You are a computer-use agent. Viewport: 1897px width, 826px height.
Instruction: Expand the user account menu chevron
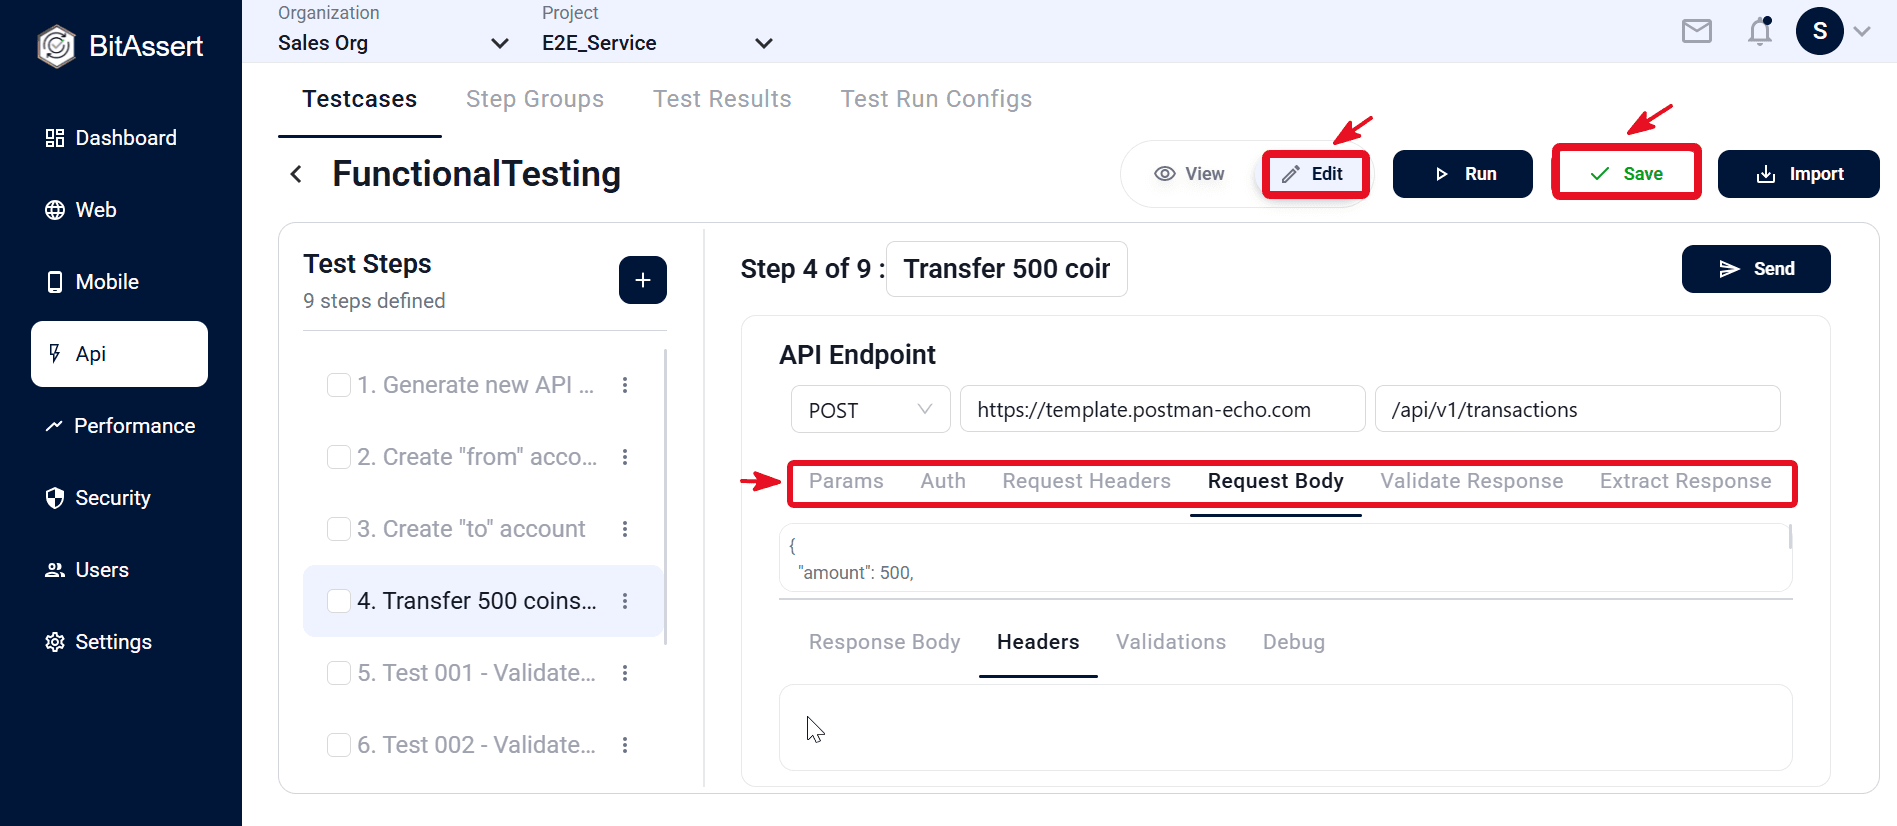pyautogui.click(x=1862, y=31)
